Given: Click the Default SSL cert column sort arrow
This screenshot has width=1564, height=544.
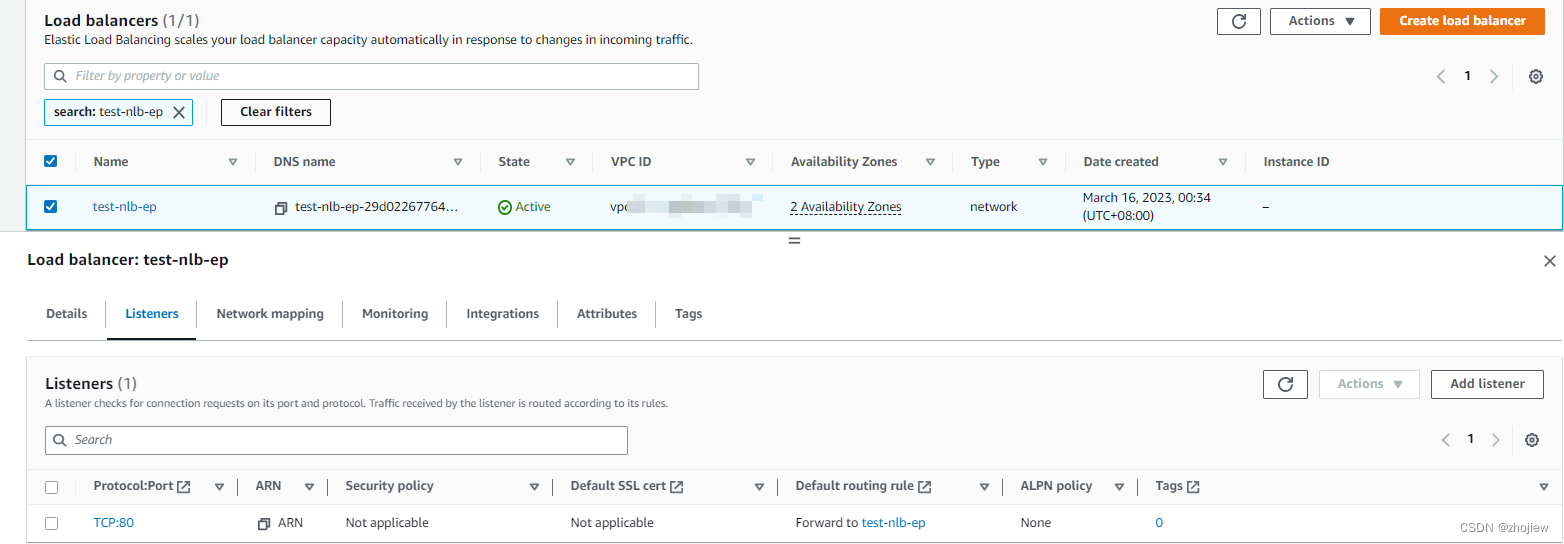Looking at the screenshot, I should click(759, 487).
